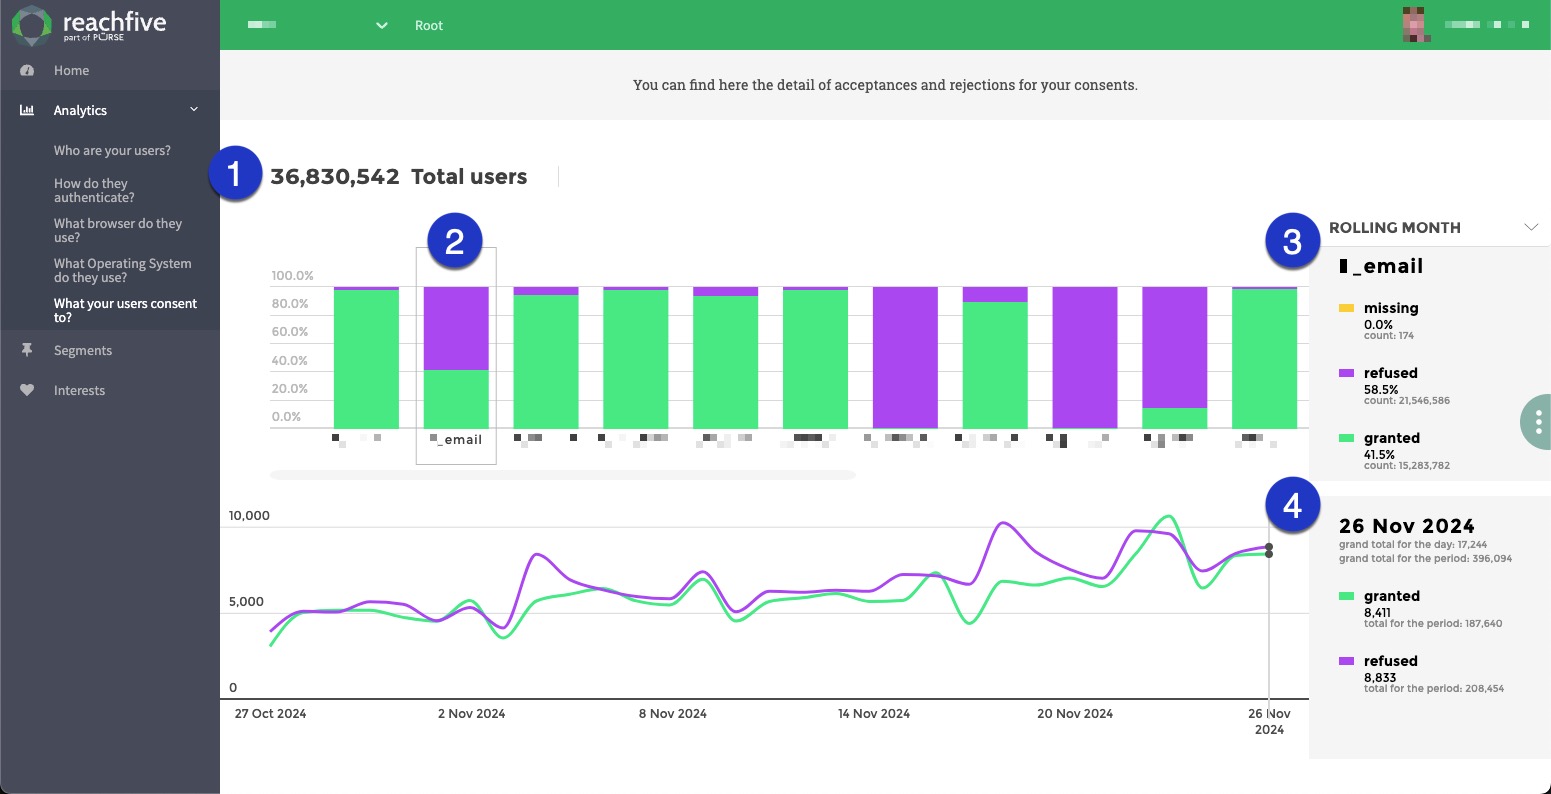Viewport: 1551px width, 794px height.
Task: Click the refused count: 21,546,586 text
Action: point(1407,400)
